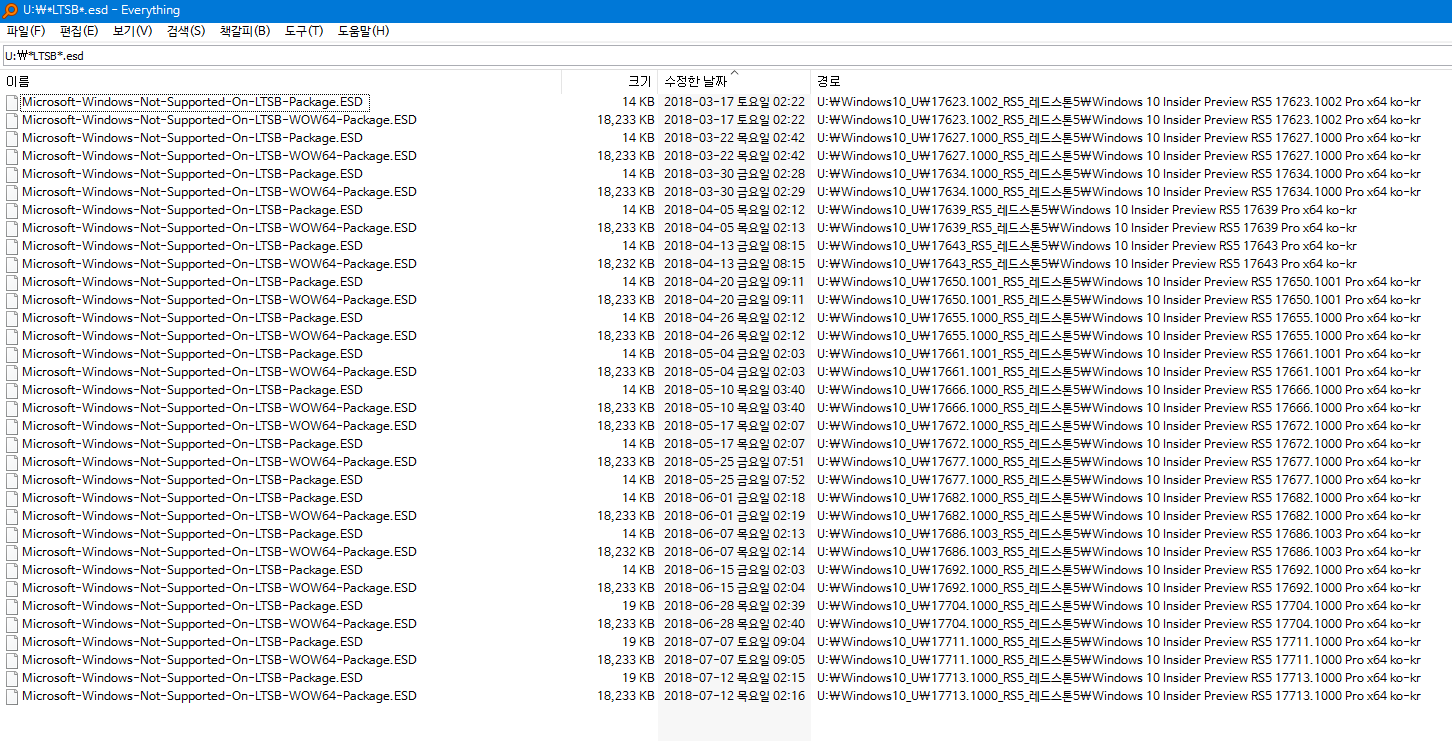Screen dimensions: 1452x741
Task: Open the 편집(E) menu
Action: [79, 31]
